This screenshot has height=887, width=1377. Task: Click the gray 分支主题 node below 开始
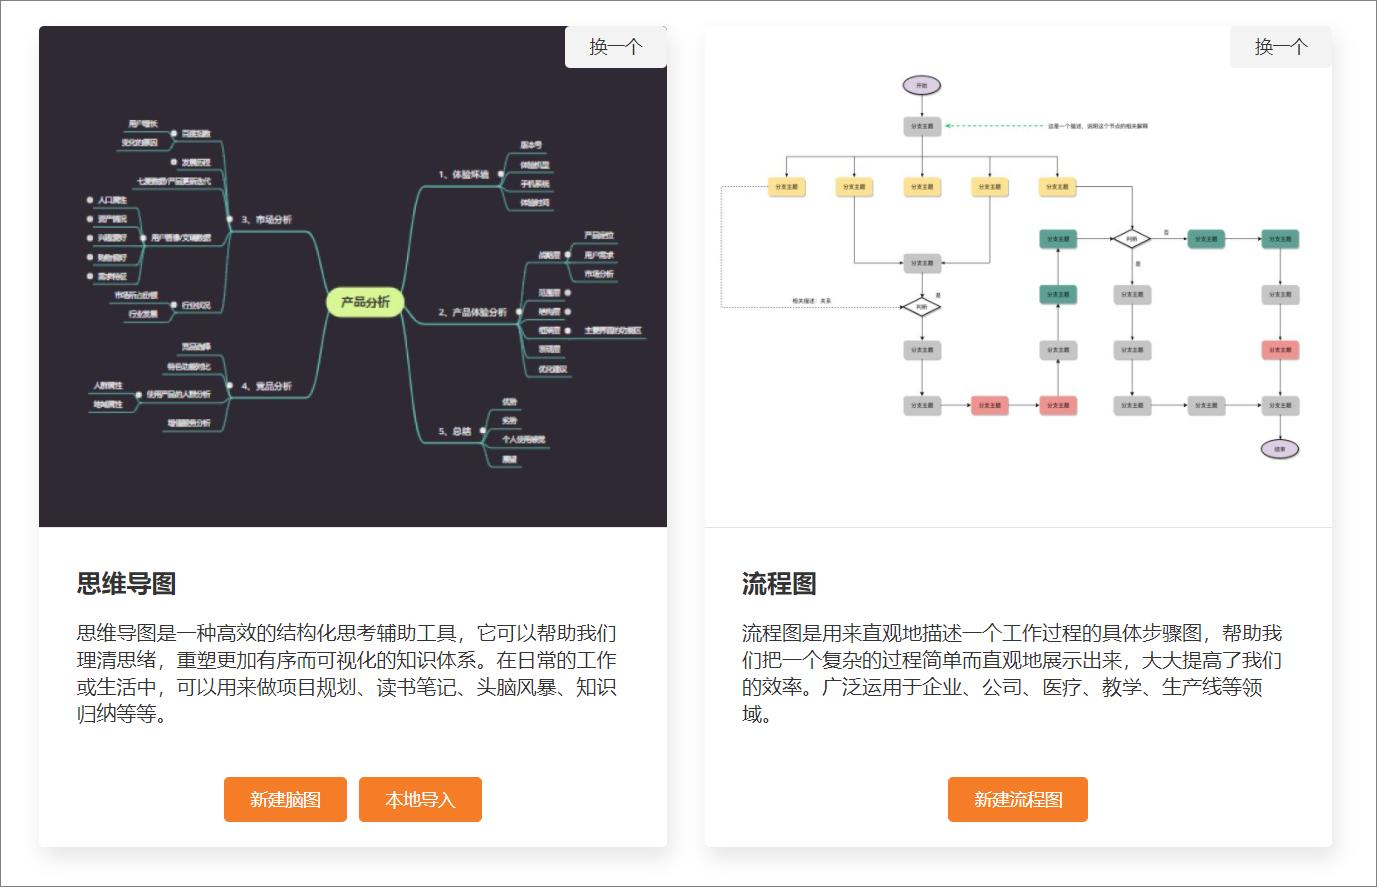[922, 128]
